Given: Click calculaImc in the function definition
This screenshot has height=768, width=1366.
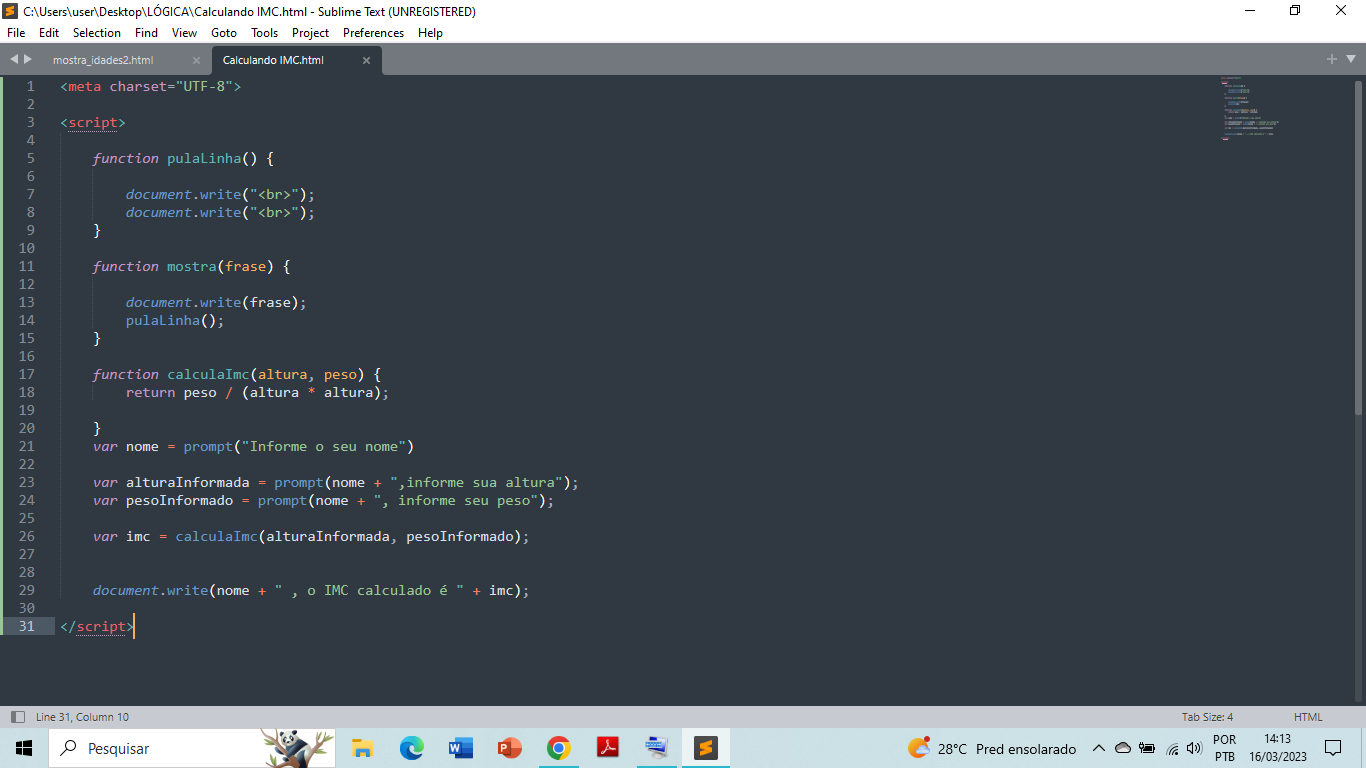Looking at the screenshot, I should 208,374.
